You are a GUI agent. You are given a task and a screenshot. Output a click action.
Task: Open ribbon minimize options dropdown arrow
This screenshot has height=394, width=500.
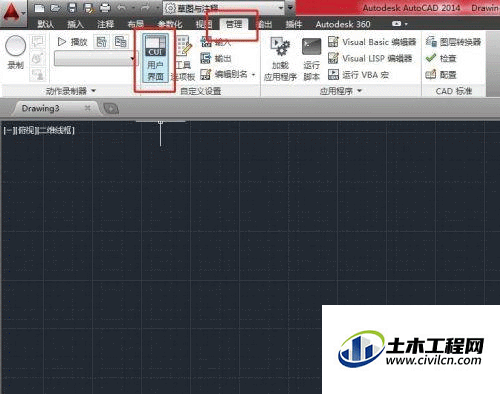(406, 24)
